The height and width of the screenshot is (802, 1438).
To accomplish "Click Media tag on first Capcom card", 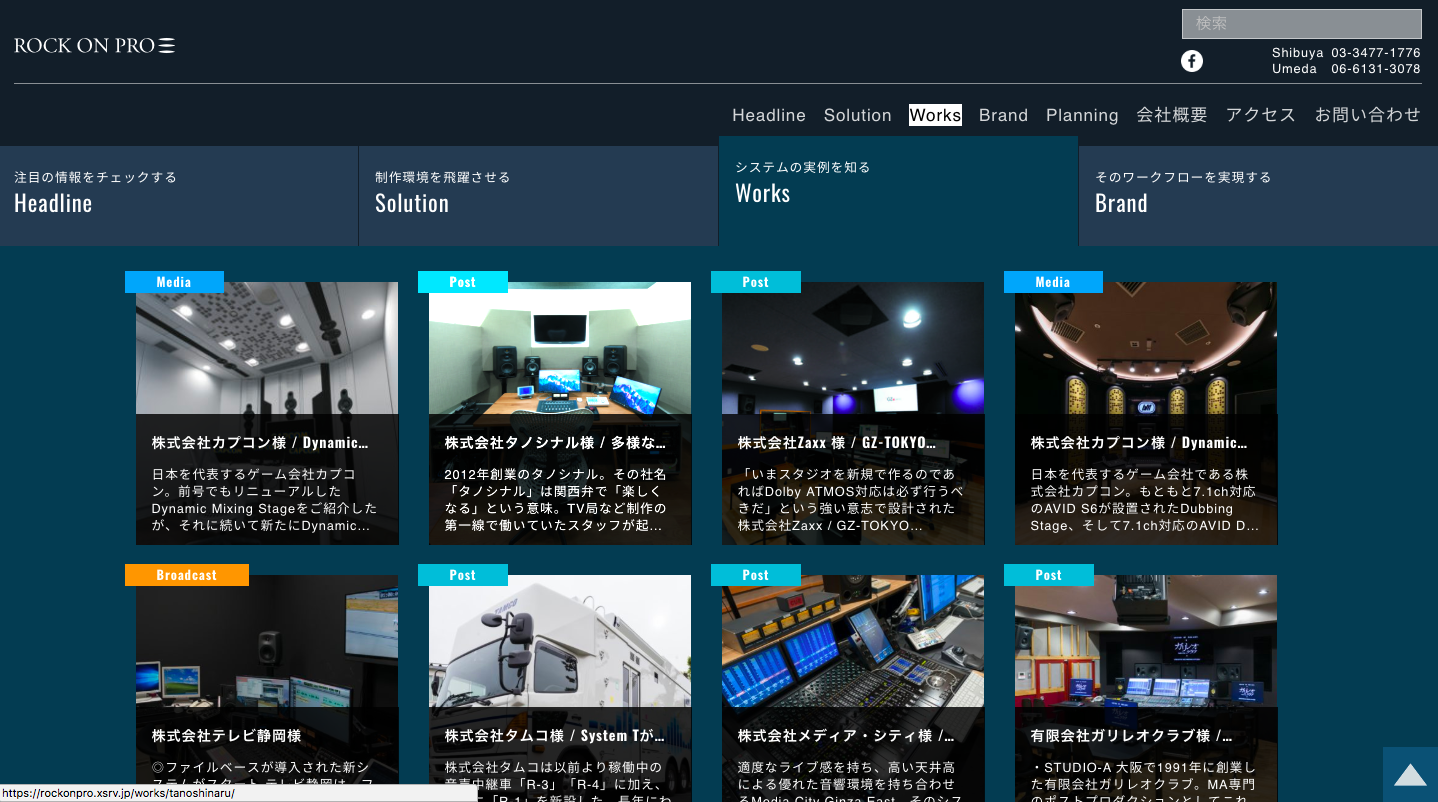I will click(174, 282).
